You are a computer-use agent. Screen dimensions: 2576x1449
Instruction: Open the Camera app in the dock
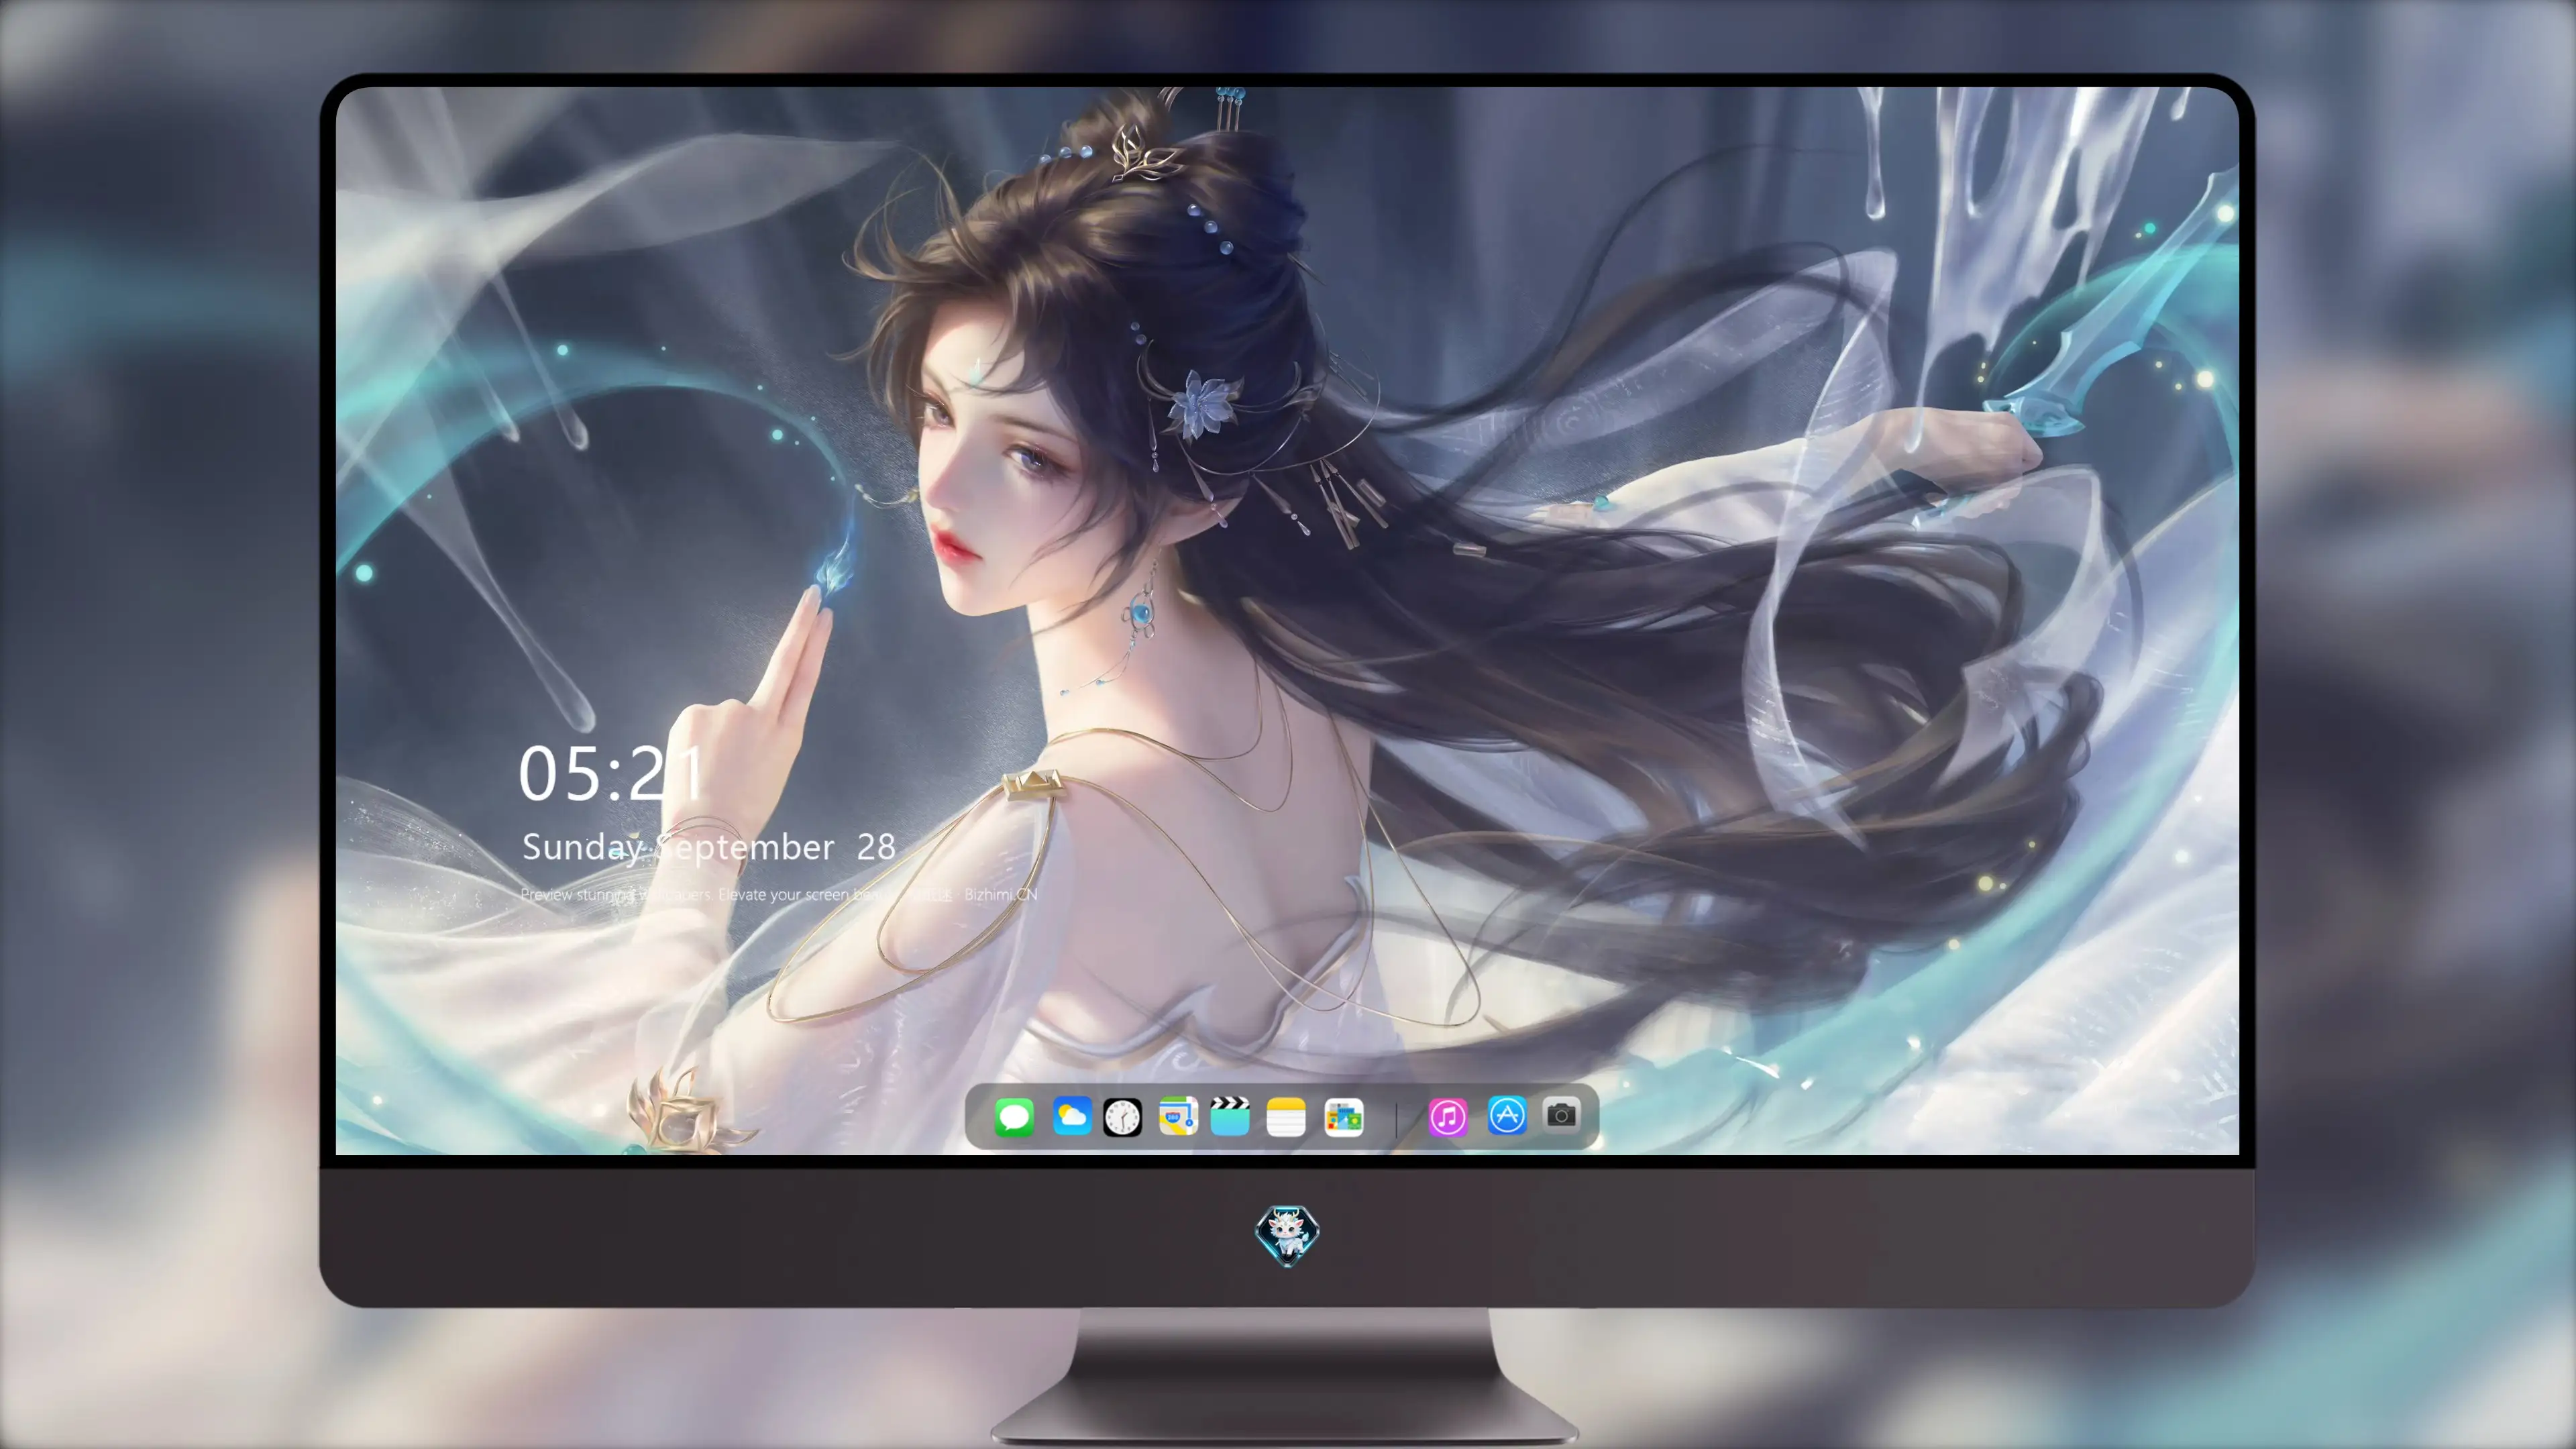coord(1561,1114)
